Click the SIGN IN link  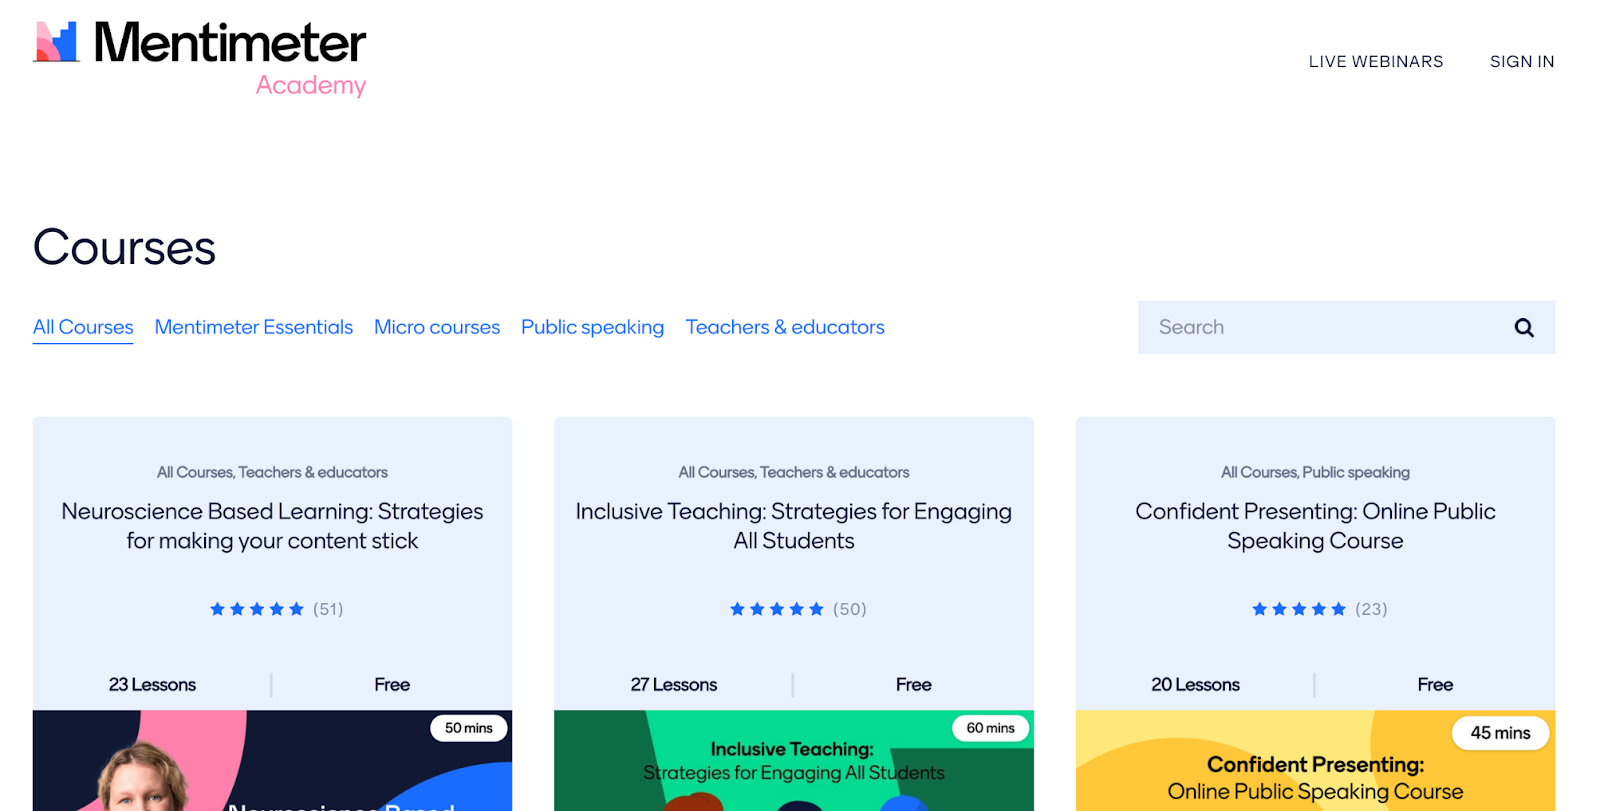point(1522,62)
